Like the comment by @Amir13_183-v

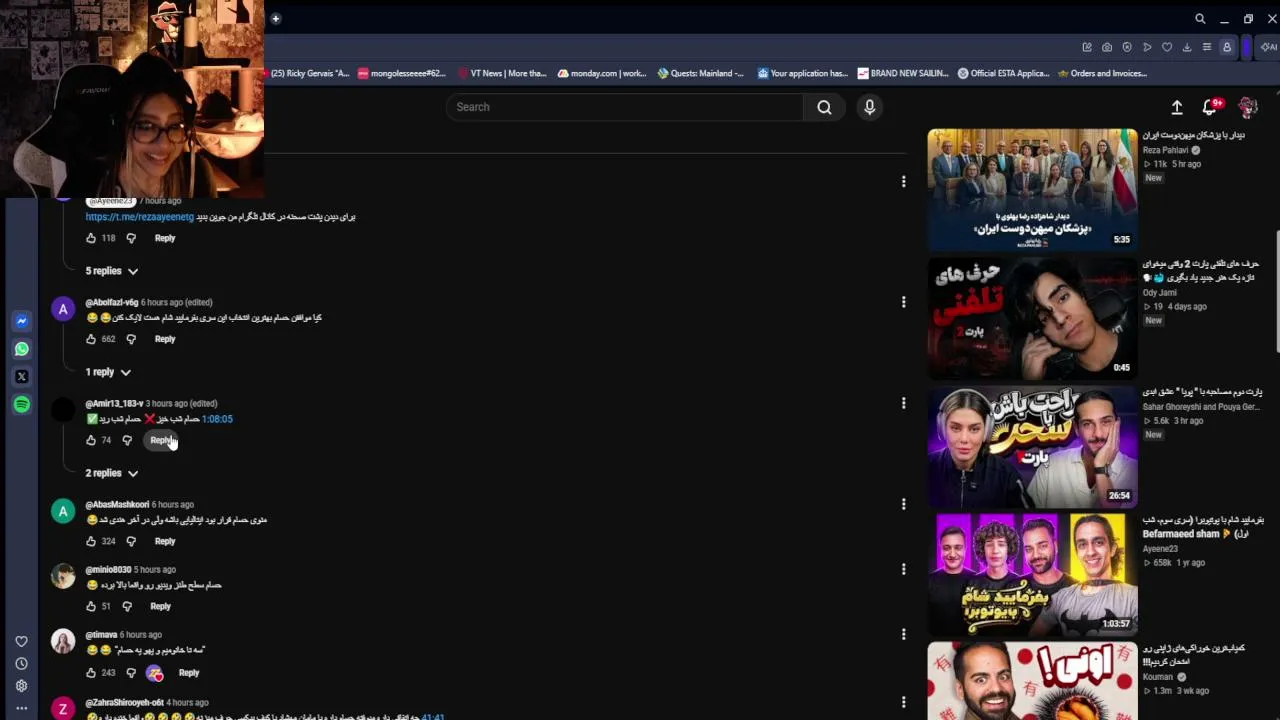91,440
